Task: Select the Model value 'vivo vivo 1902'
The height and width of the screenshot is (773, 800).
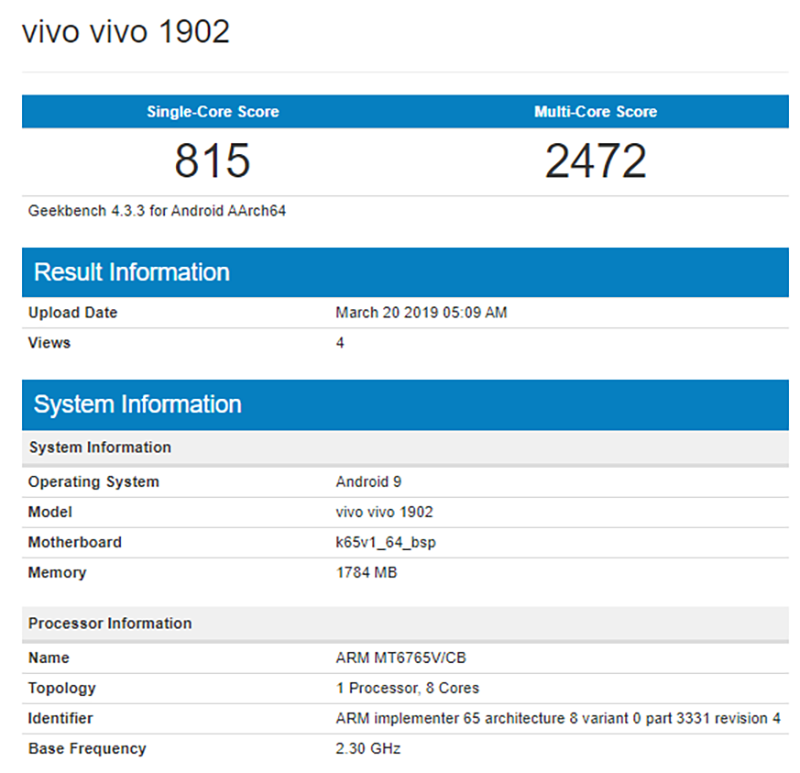Action: pyautogui.click(x=384, y=512)
